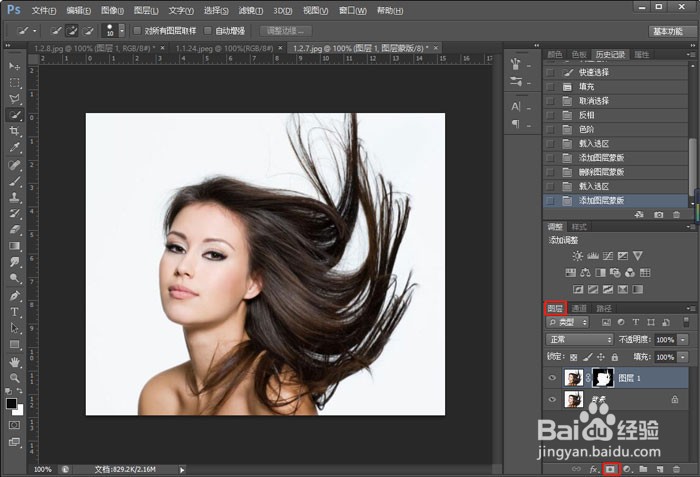Select the Rectangular Marquee tool

point(14,83)
